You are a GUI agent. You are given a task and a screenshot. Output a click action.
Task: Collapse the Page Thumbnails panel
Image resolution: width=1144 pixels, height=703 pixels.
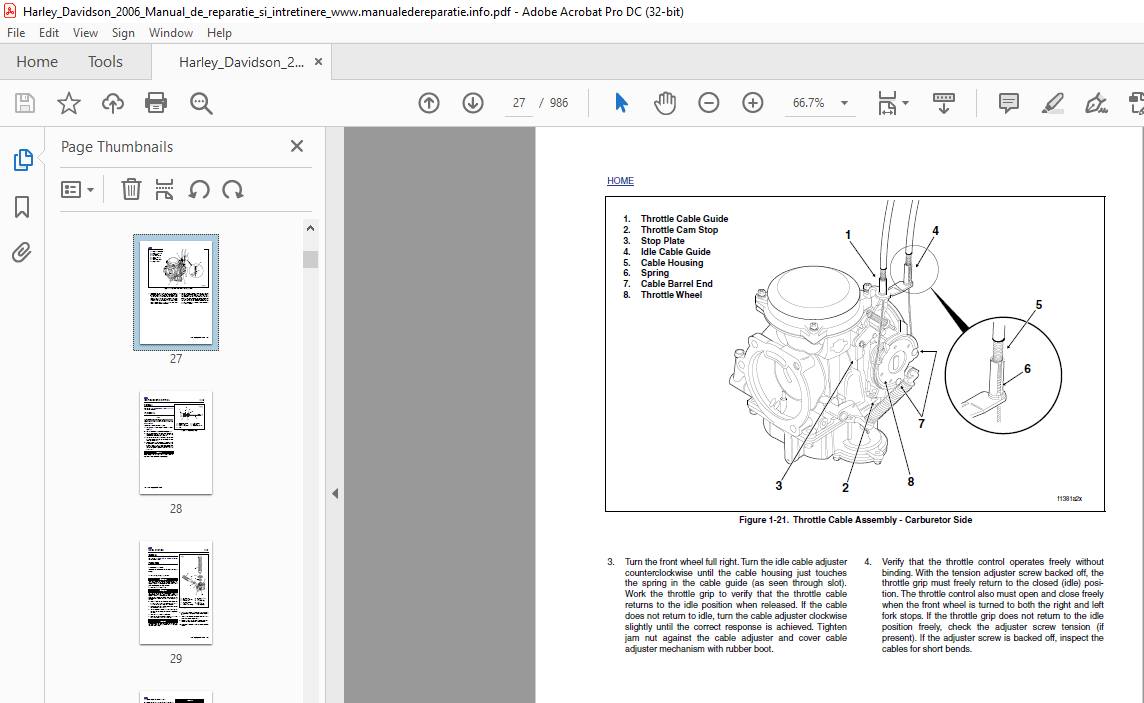coord(296,146)
